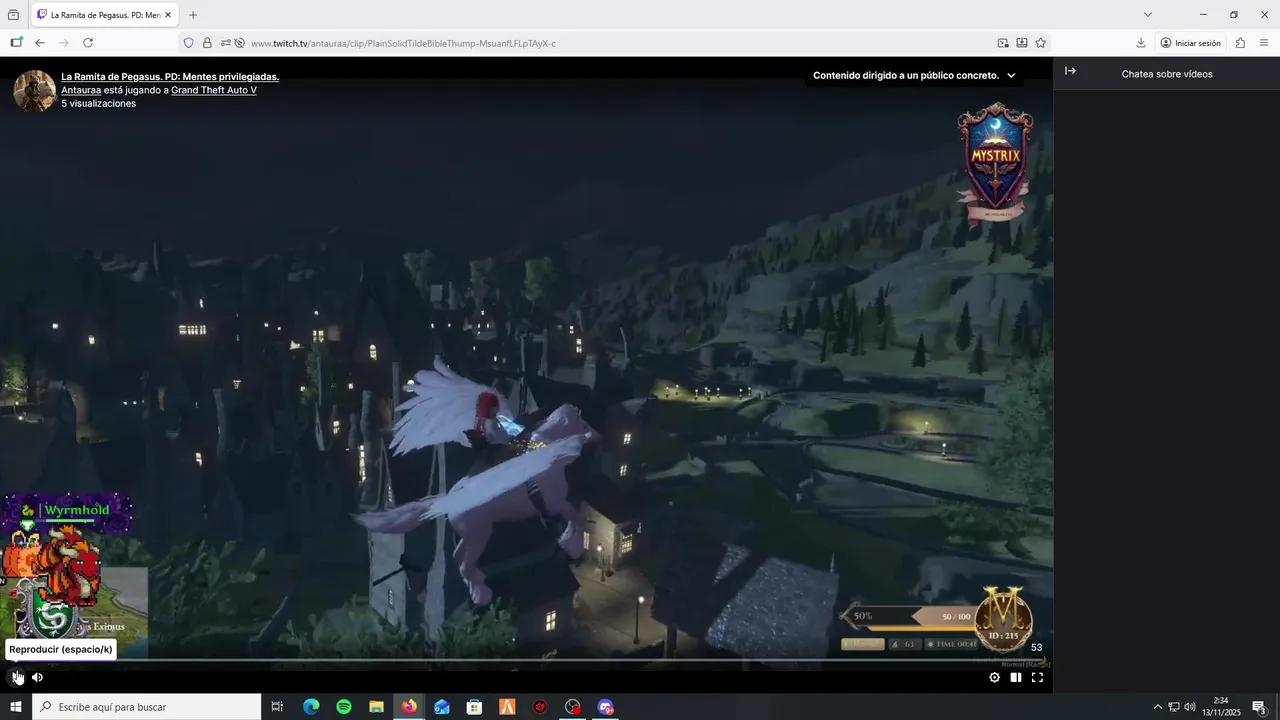The height and width of the screenshot is (720, 1280).
Task: Open the system volume tray icon
Action: pyautogui.click(x=1190, y=707)
